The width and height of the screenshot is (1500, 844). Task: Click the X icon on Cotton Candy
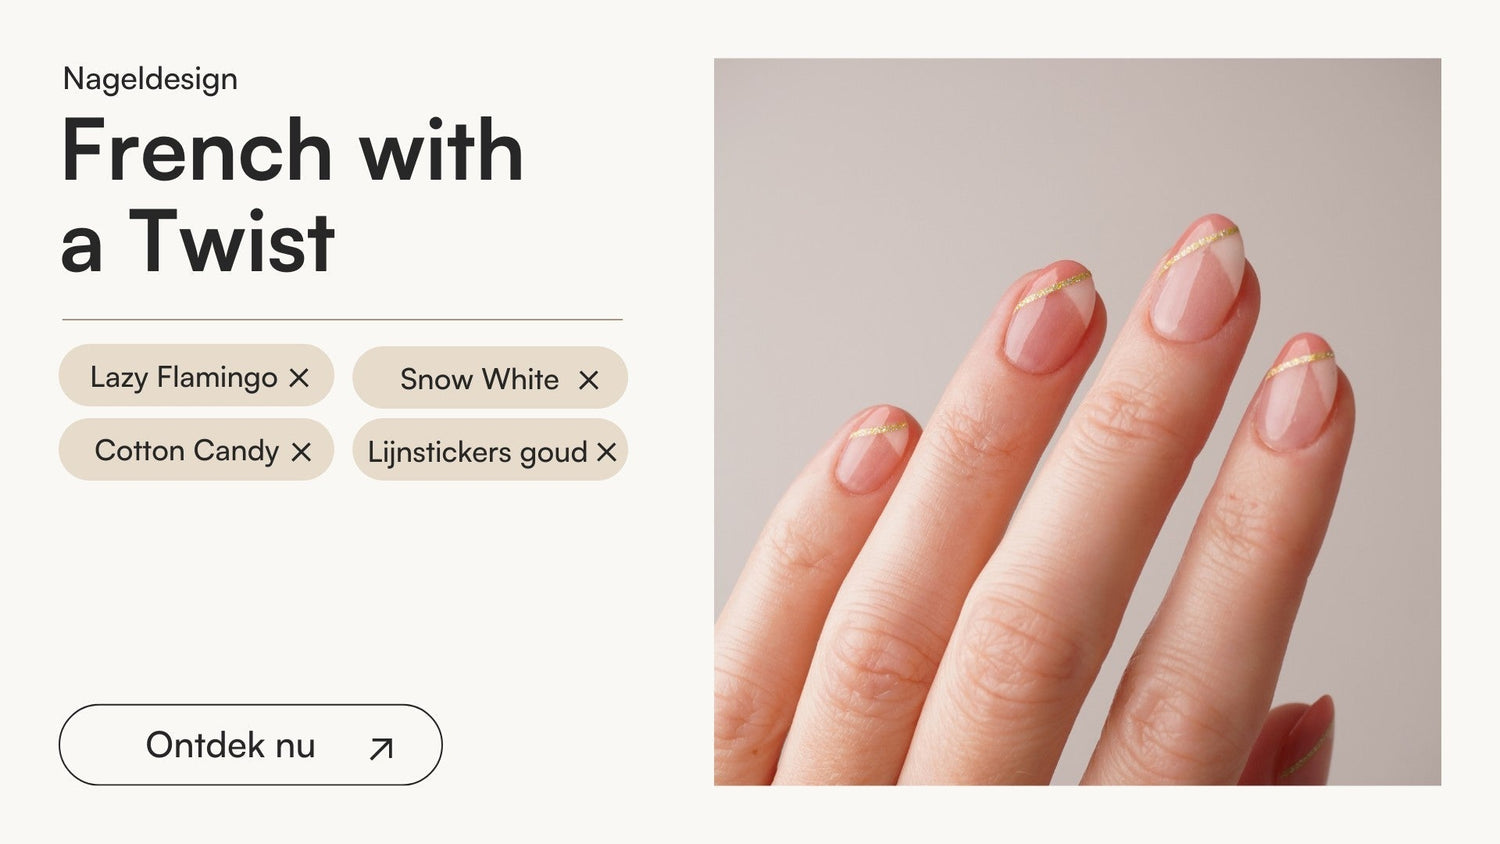click(x=301, y=452)
